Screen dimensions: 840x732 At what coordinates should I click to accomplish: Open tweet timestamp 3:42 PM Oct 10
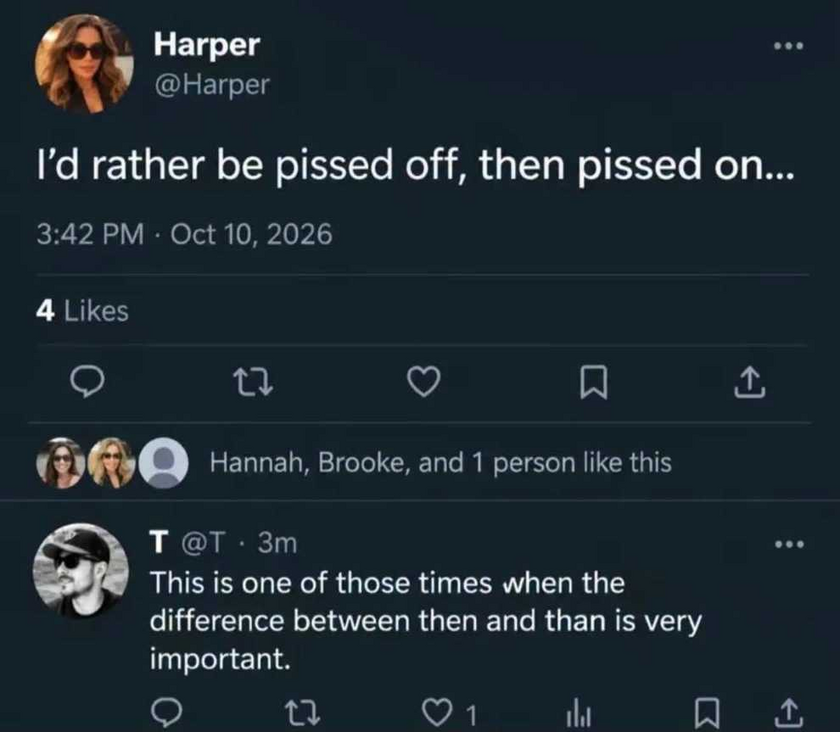(x=184, y=234)
